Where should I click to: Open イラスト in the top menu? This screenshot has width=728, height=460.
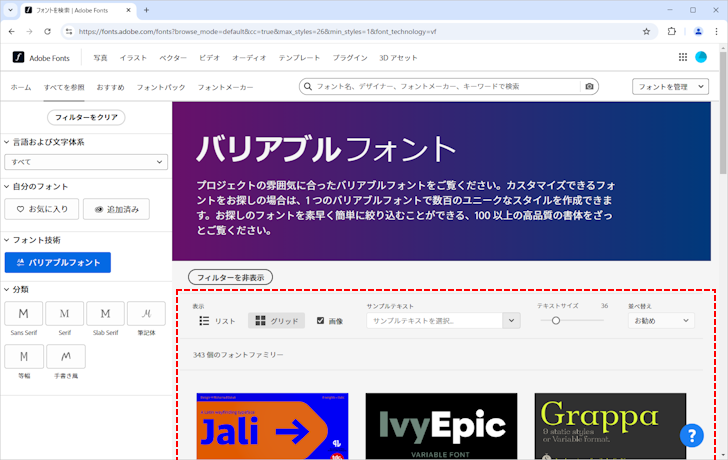pos(133,58)
